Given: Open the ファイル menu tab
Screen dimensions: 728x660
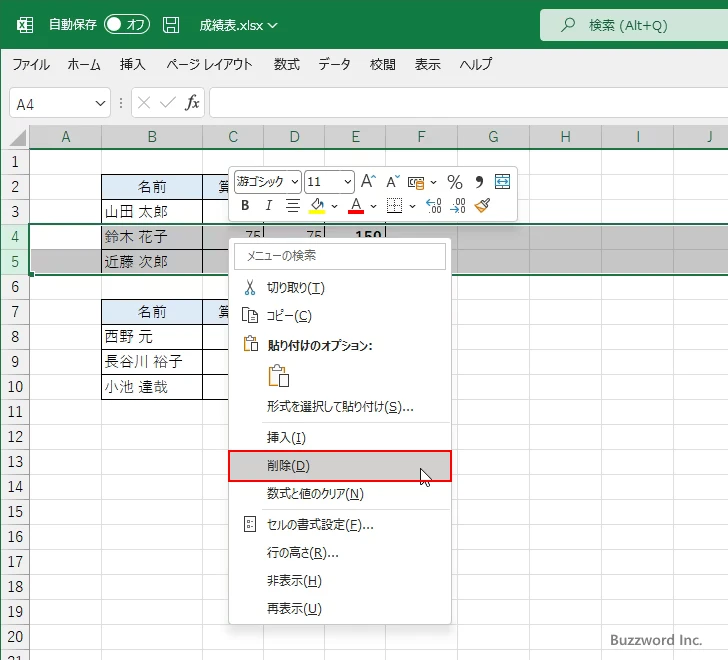Looking at the screenshot, I should tap(31, 64).
